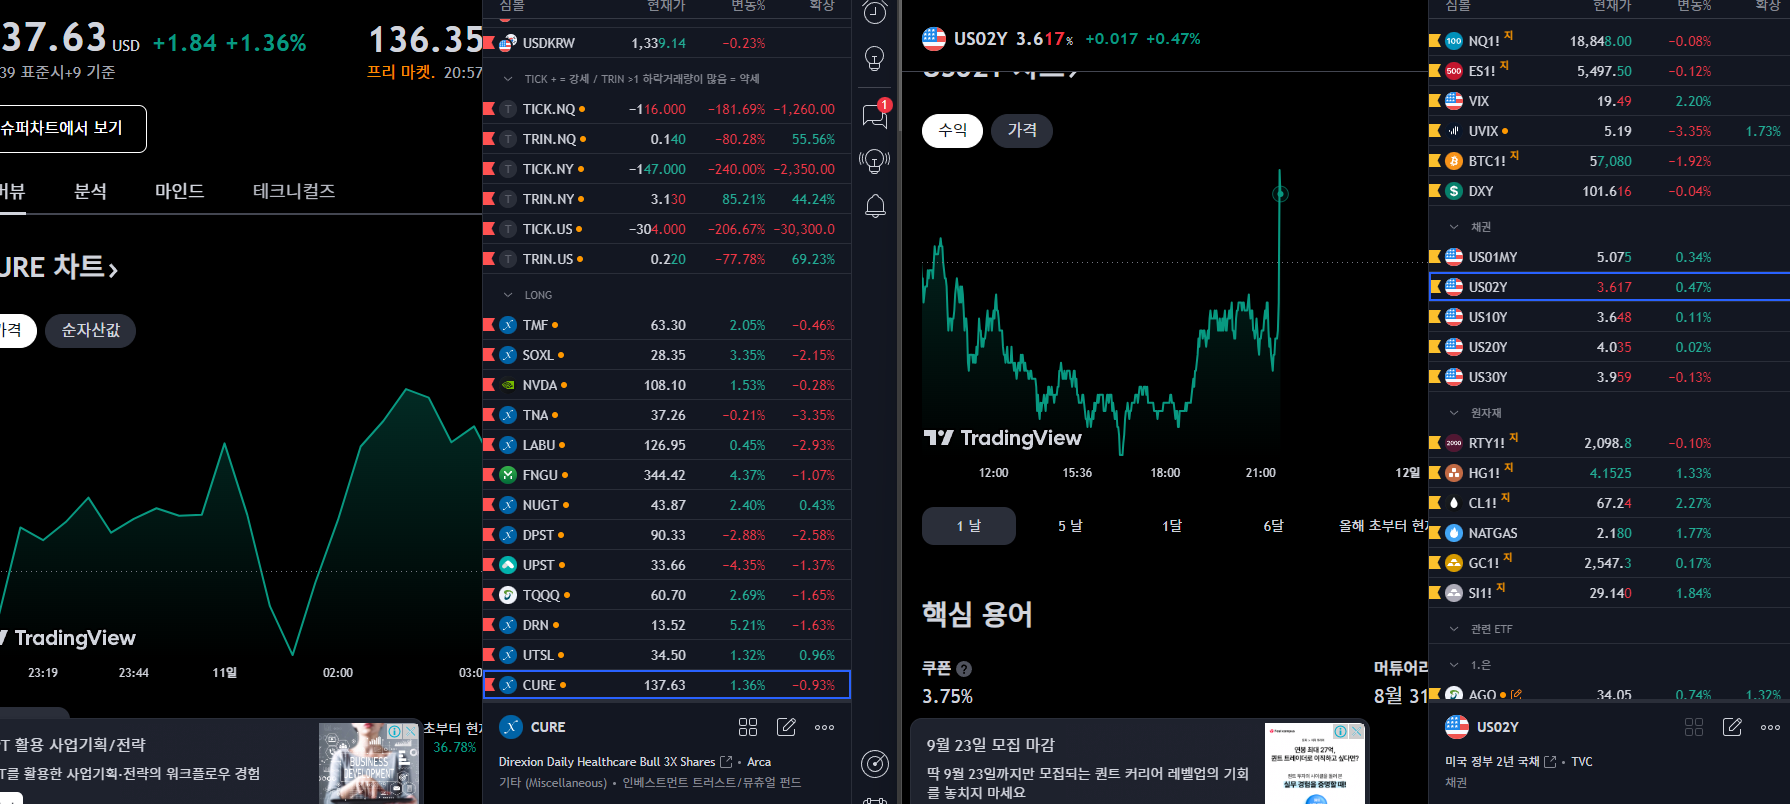Click the edit note icon in US02Y details
Image resolution: width=1790 pixels, height=804 pixels.
click(x=1732, y=727)
